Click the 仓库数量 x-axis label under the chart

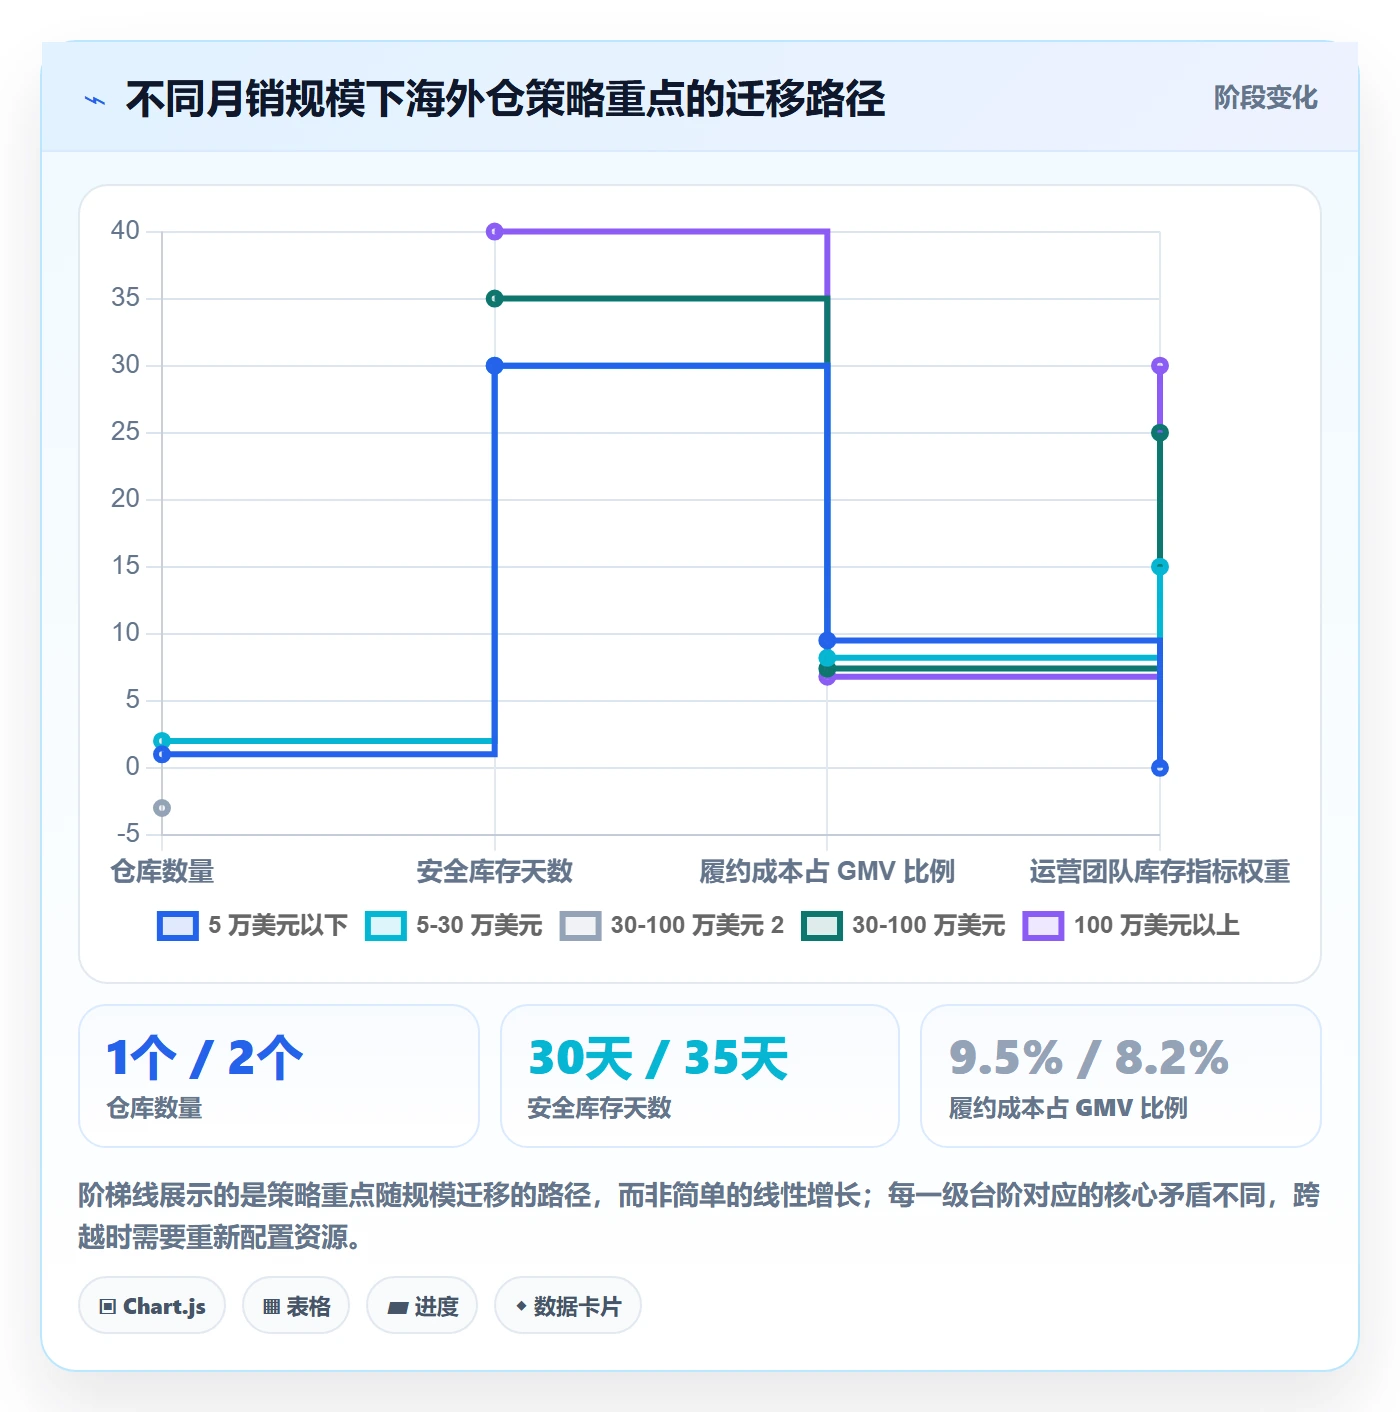click(x=162, y=872)
